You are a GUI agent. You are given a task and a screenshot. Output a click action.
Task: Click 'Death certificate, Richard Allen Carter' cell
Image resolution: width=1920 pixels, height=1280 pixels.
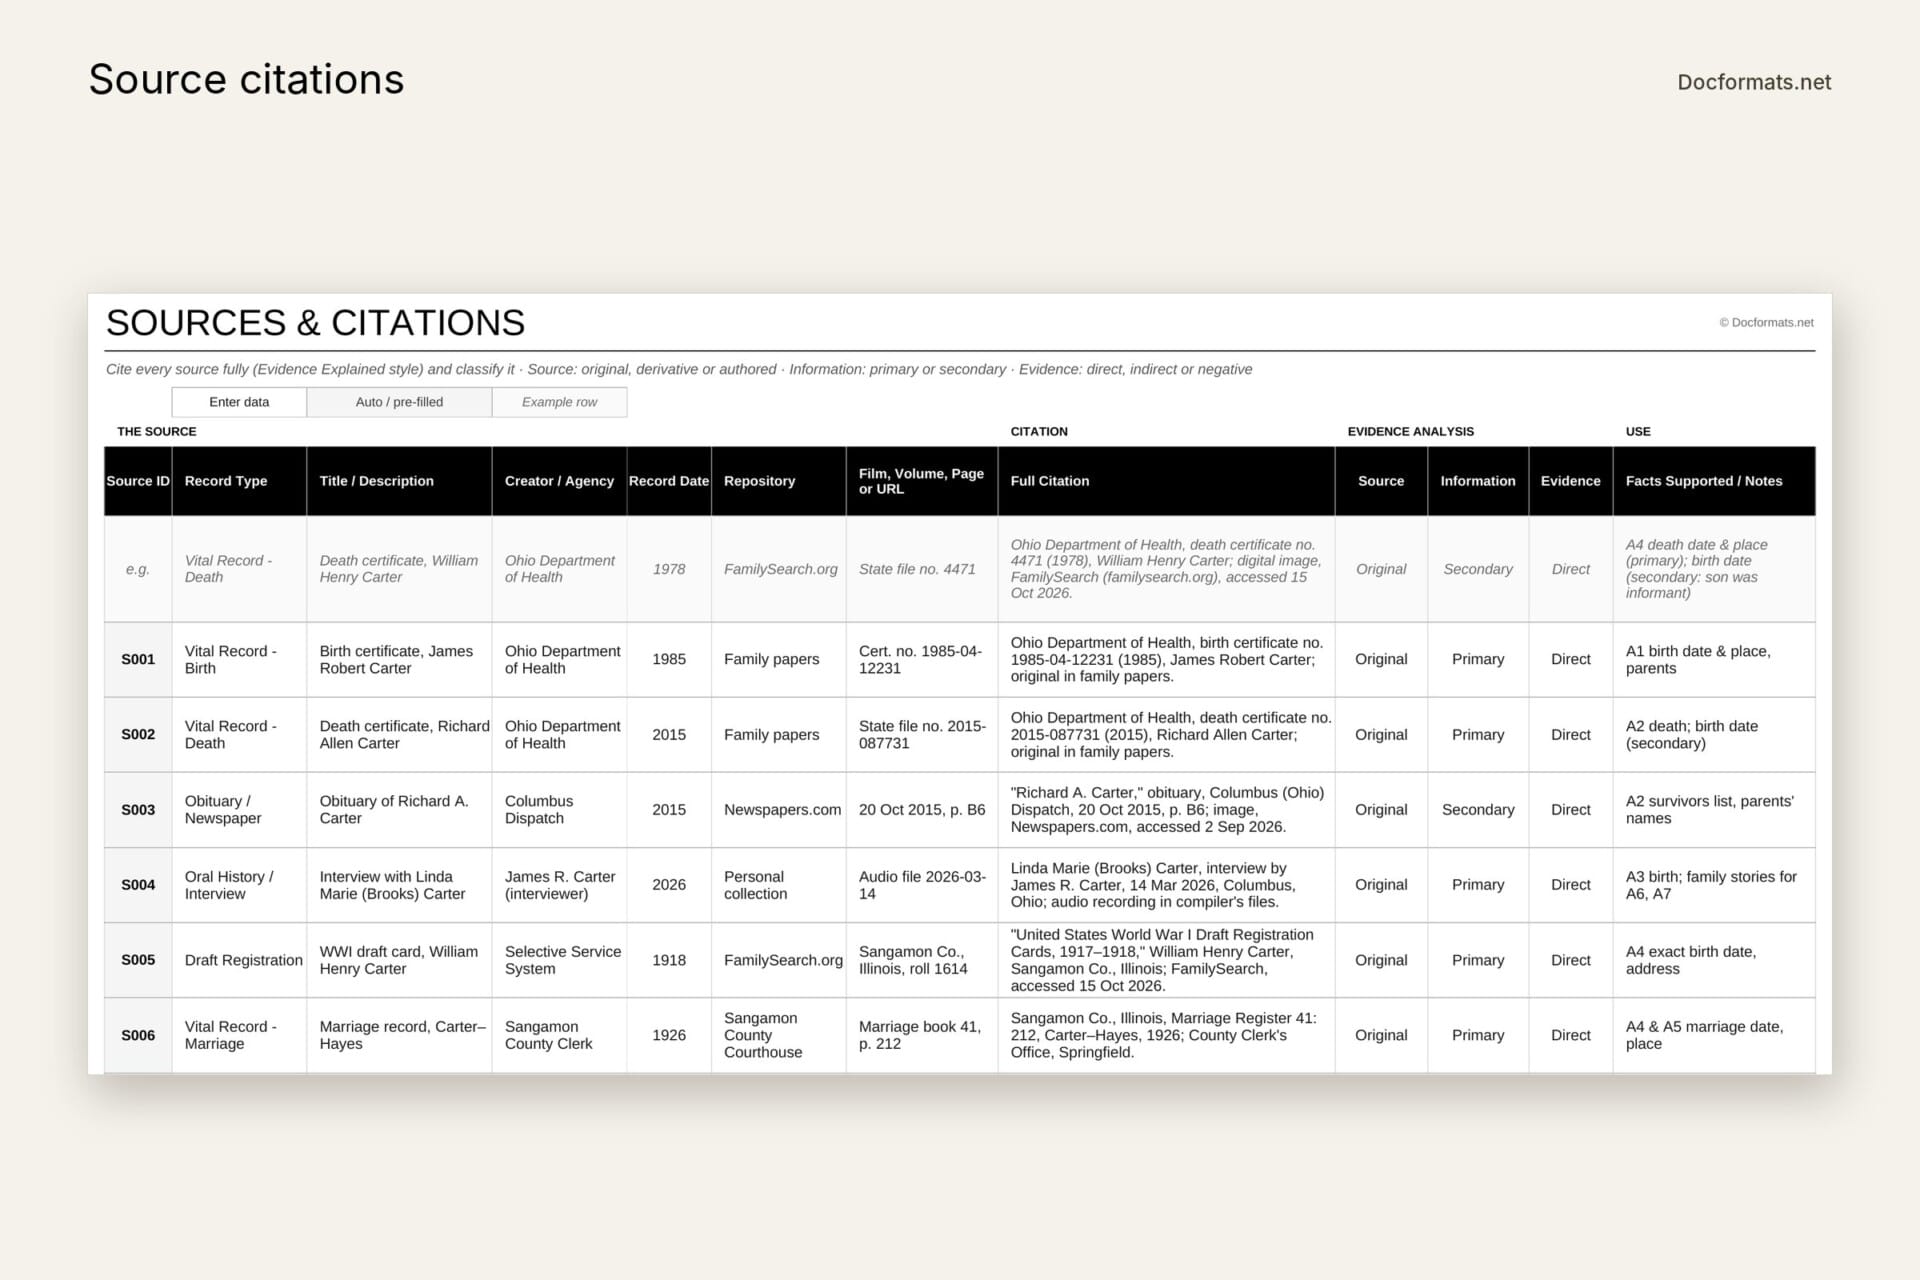click(399, 734)
